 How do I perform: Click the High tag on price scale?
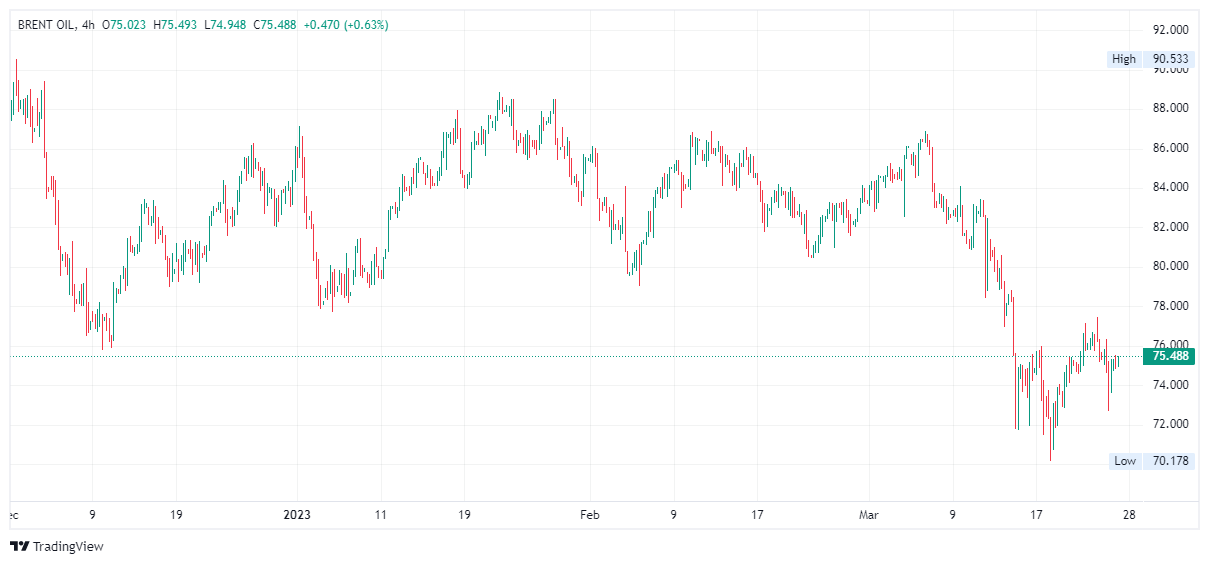coord(1124,59)
